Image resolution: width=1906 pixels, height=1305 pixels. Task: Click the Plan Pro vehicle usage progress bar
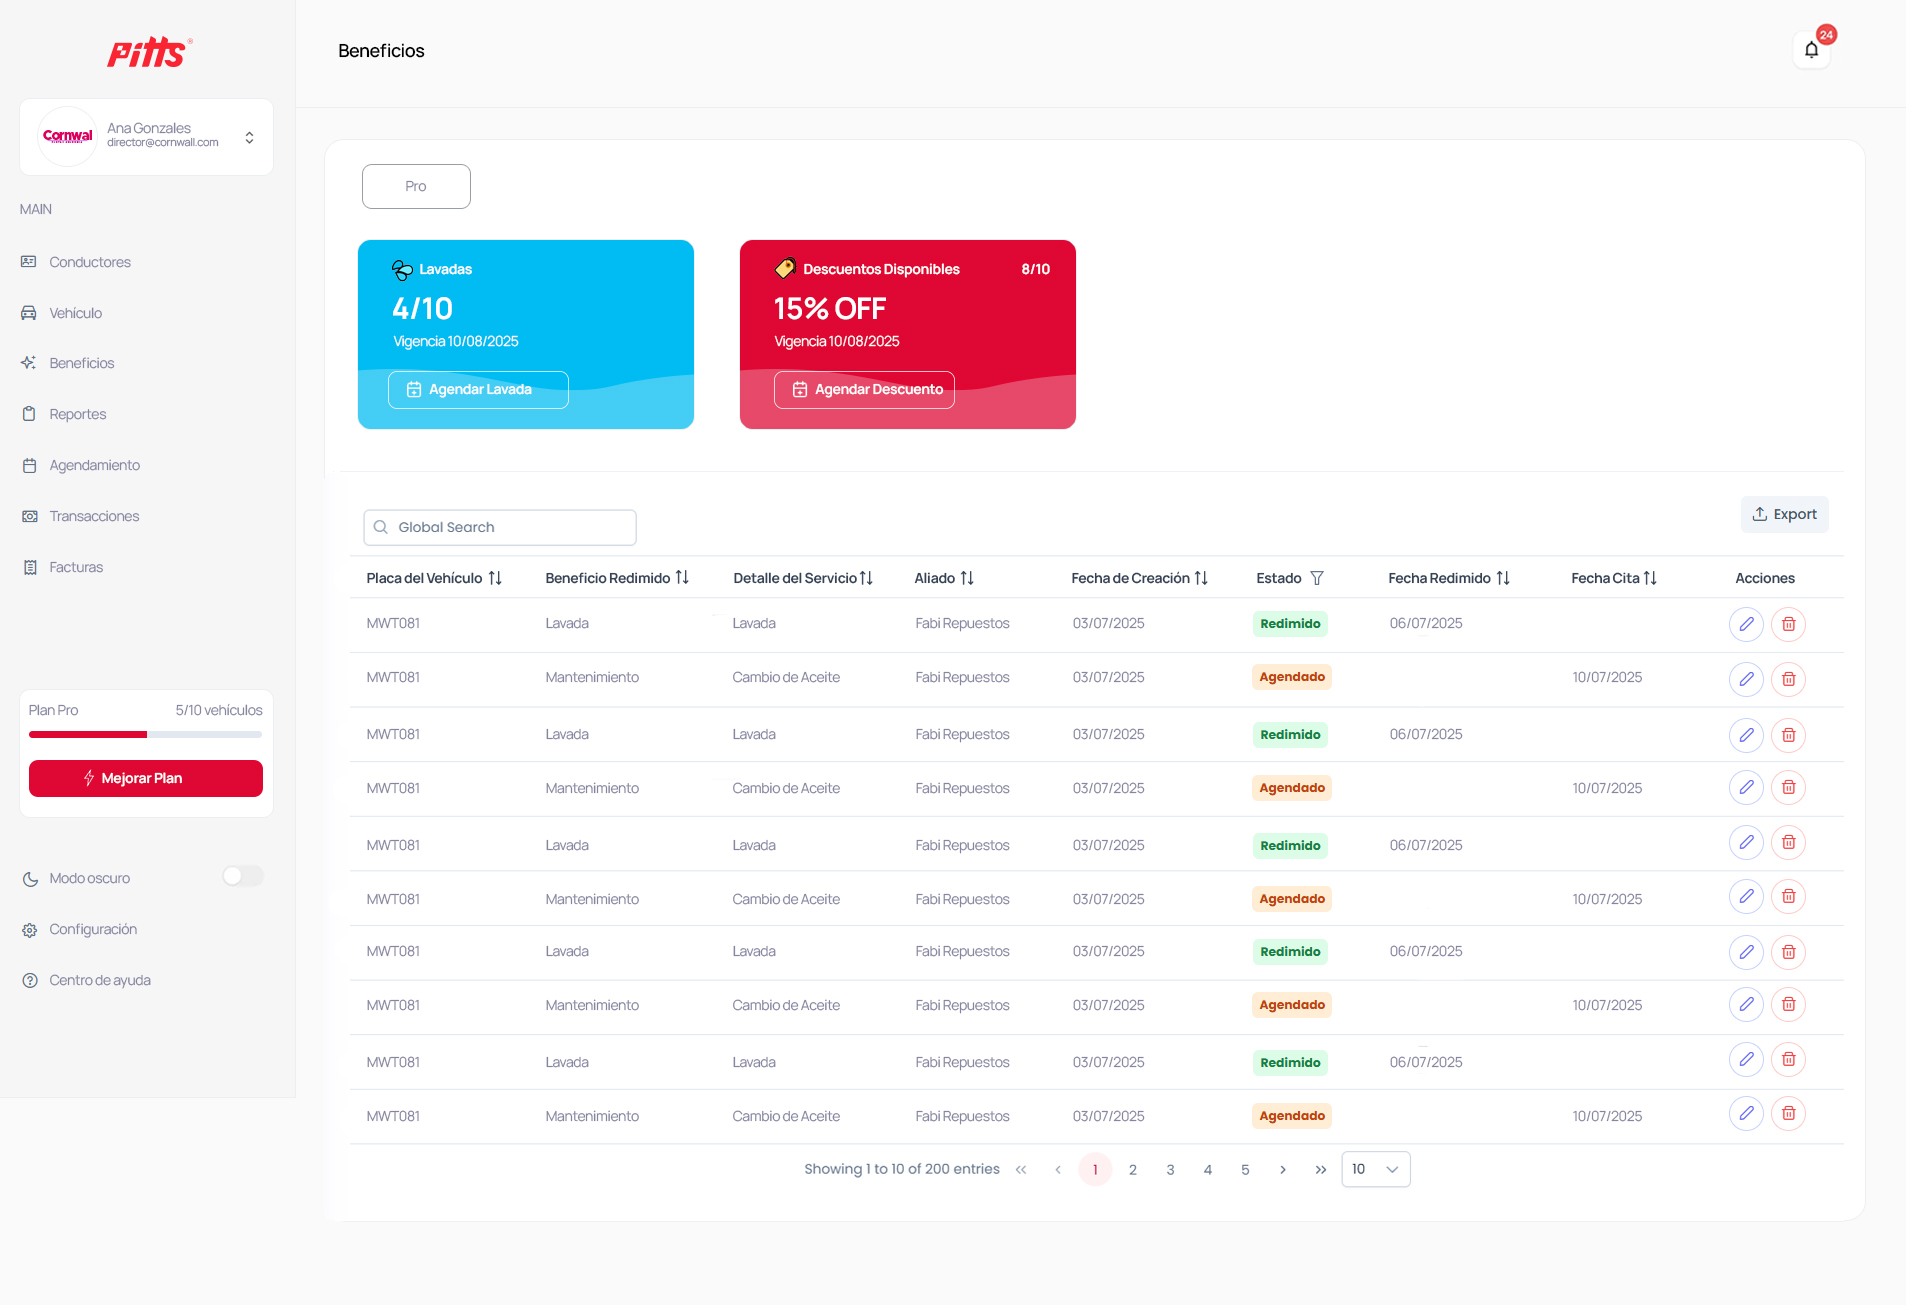pyautogui.click(x=146, y=734)
